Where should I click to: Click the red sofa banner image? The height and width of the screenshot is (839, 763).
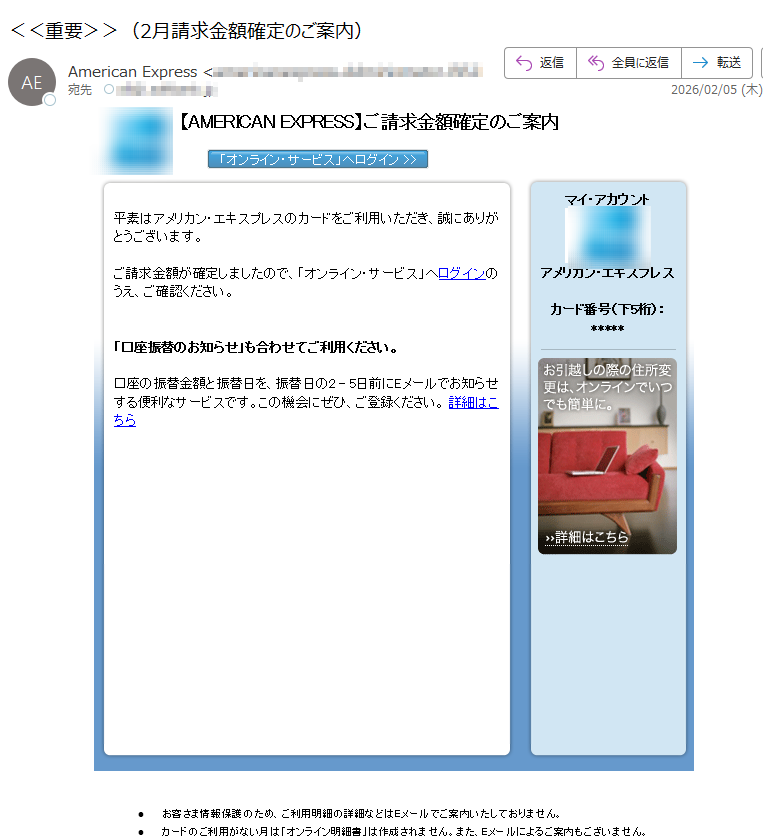point(607,470)
